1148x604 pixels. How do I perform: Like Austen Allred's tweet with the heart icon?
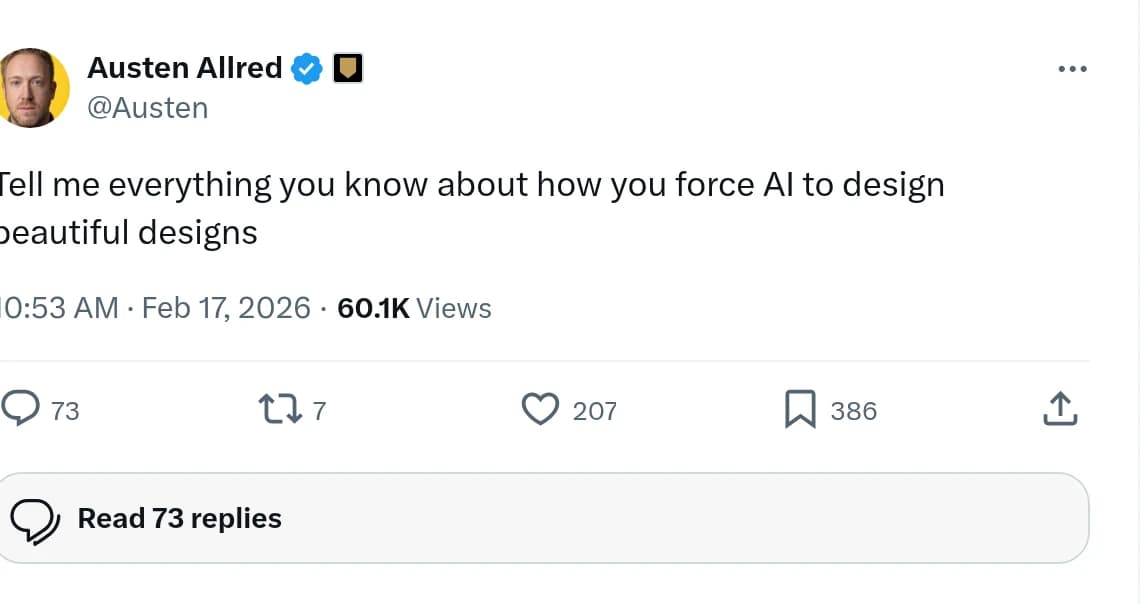540,409
